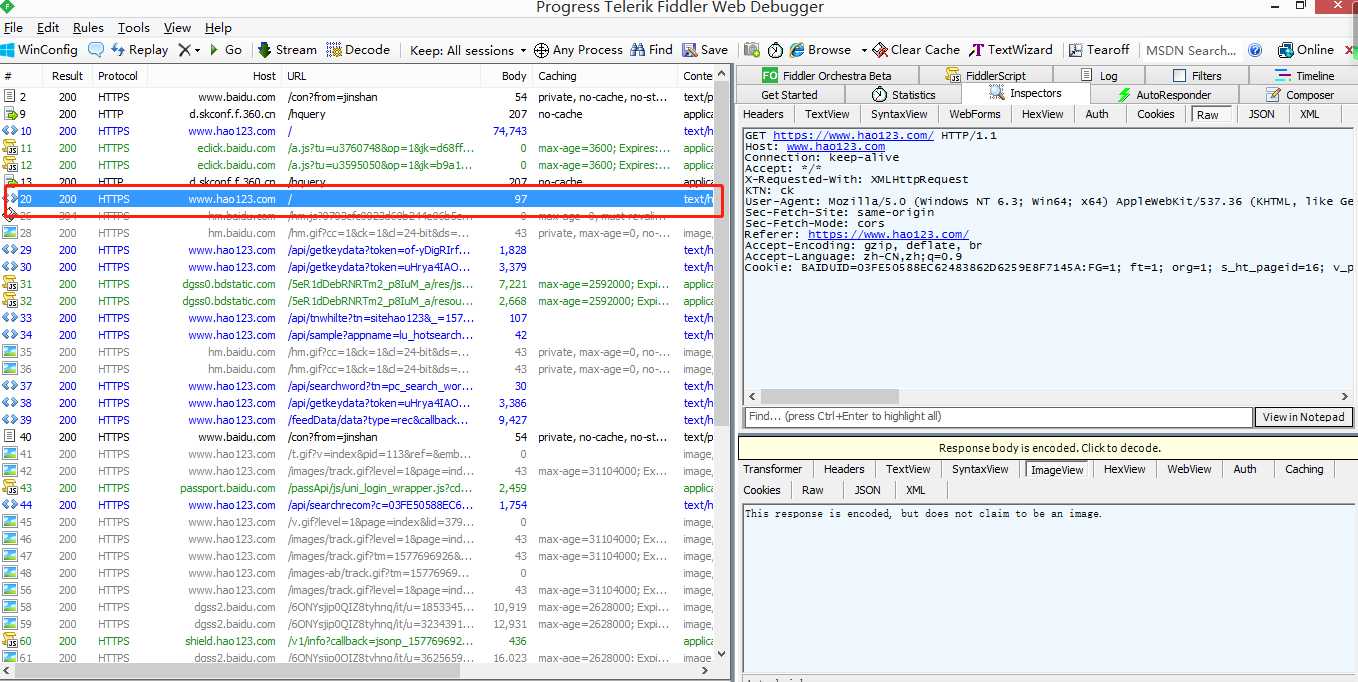Switch to the Statistics tab

pyautogui.click(x=903, y=94)
